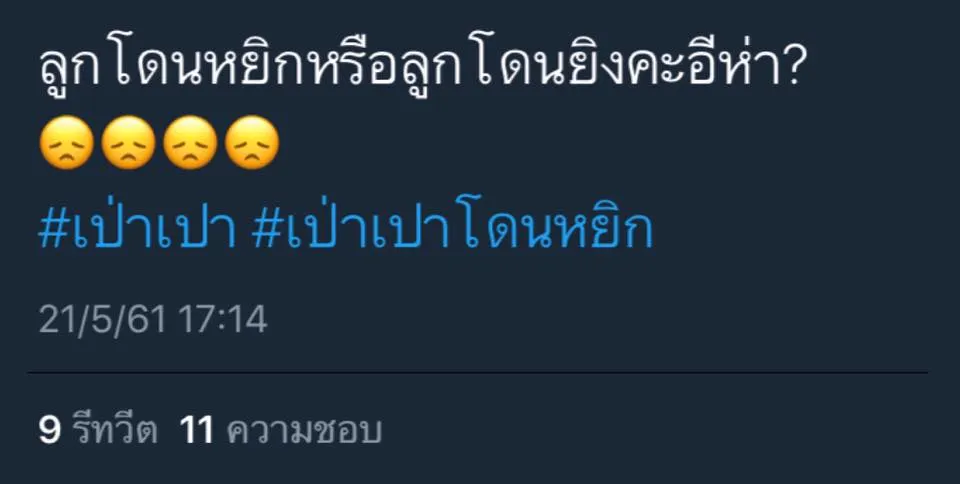Click the fourth sad face emoji
Image resolution: width=960 pixels, height=484 pixels.
coord(252,143)
